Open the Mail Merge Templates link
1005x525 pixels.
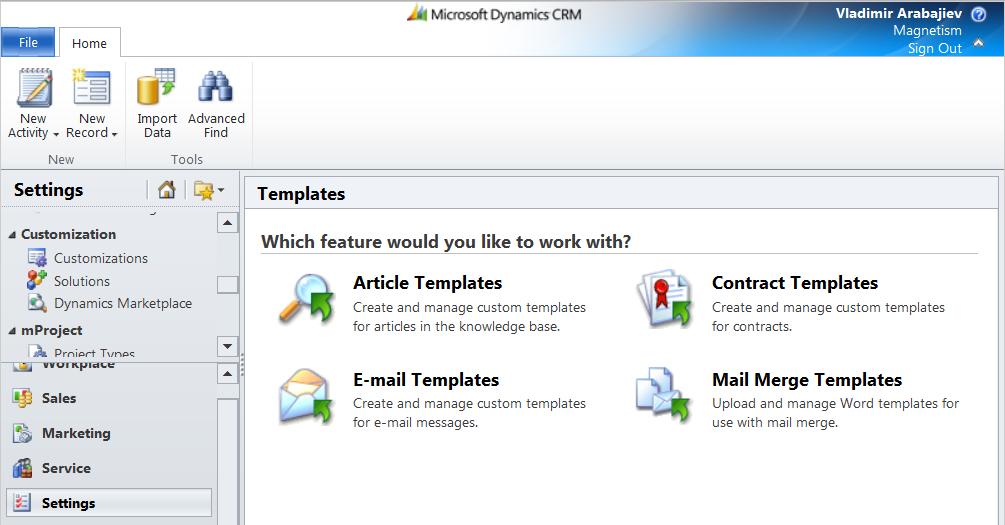pos(807,379)
